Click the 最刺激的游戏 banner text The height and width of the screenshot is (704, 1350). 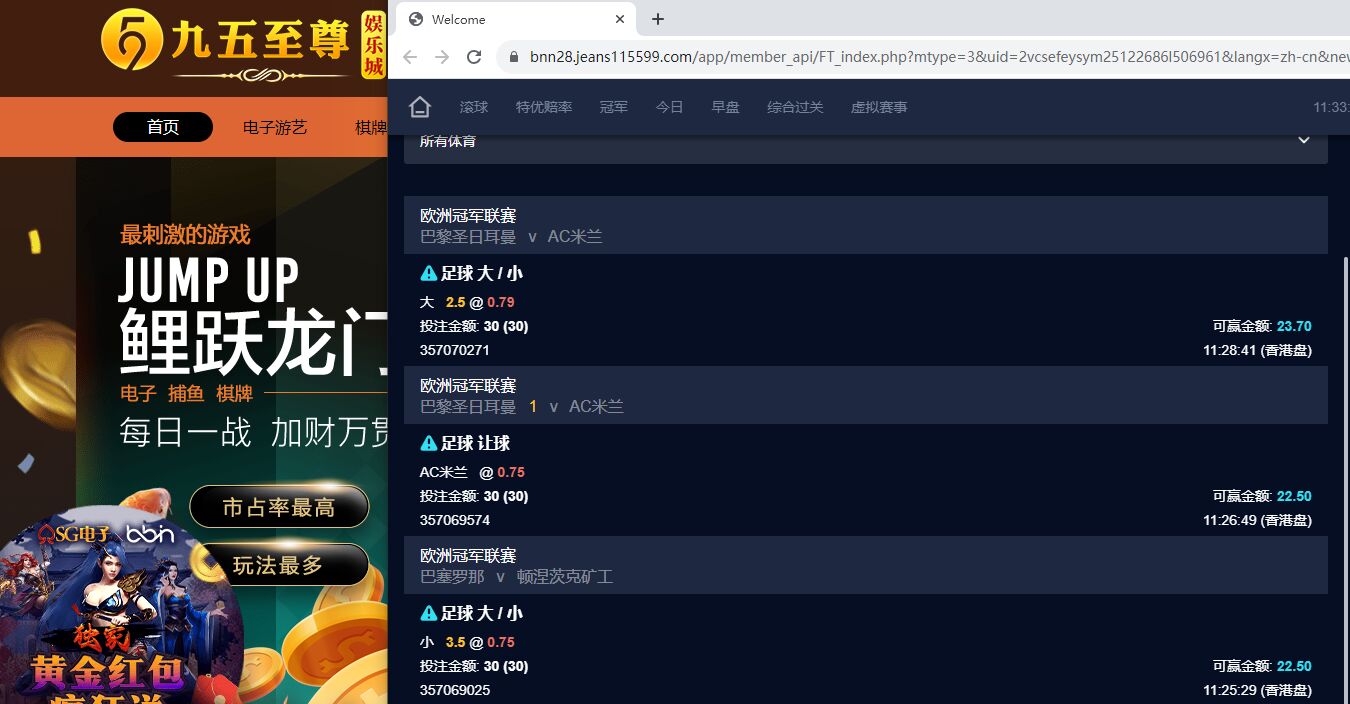(x=185, y=235)
